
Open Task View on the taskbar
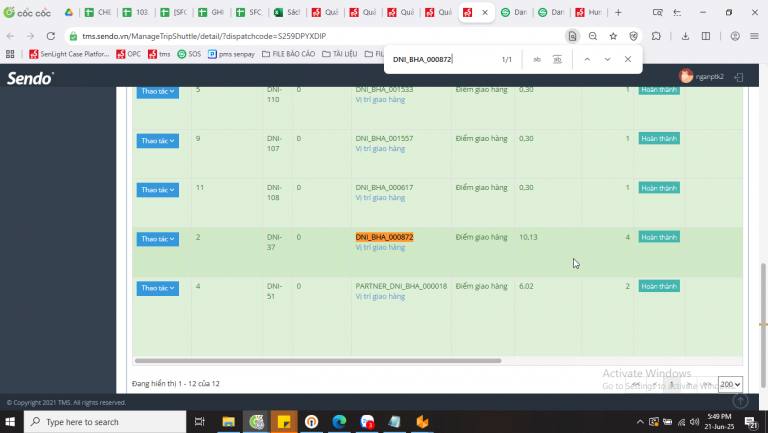coord(200,422)
